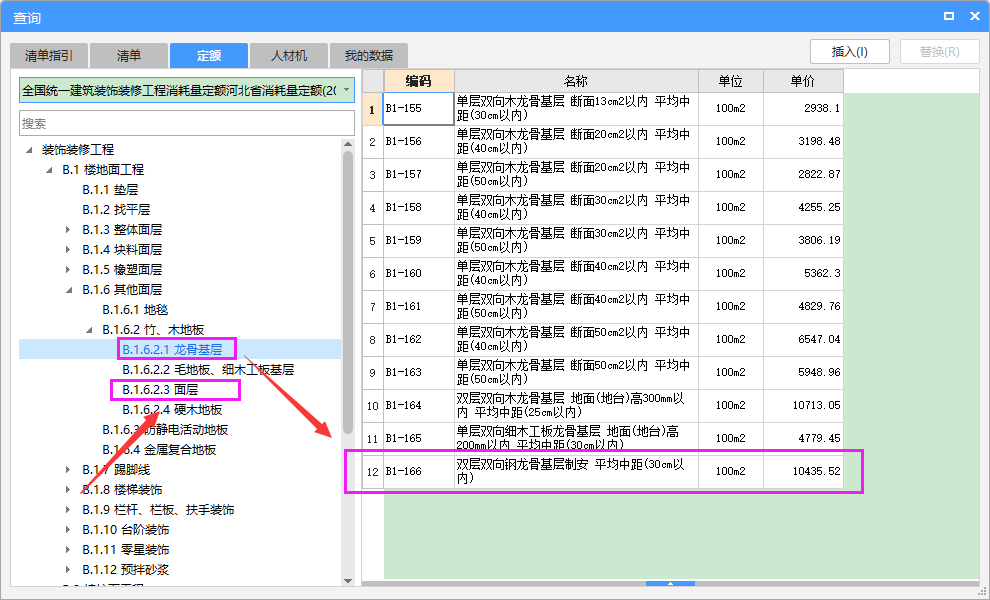
Task: Click the tree scrollbar up arrow
Action: (x=348, y=144)
